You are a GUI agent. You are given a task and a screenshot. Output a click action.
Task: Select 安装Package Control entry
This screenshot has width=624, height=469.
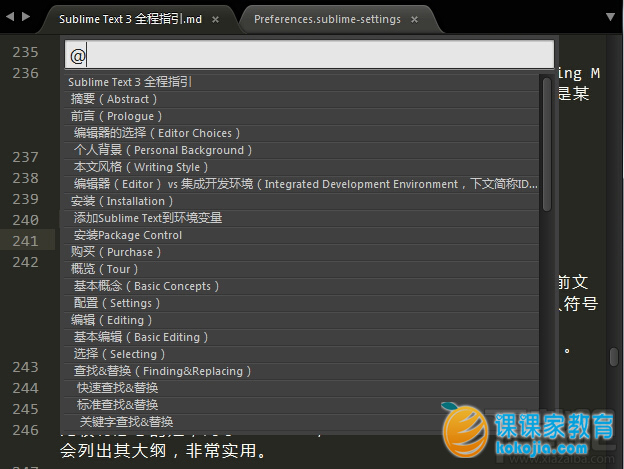click(x=302, y=235)
